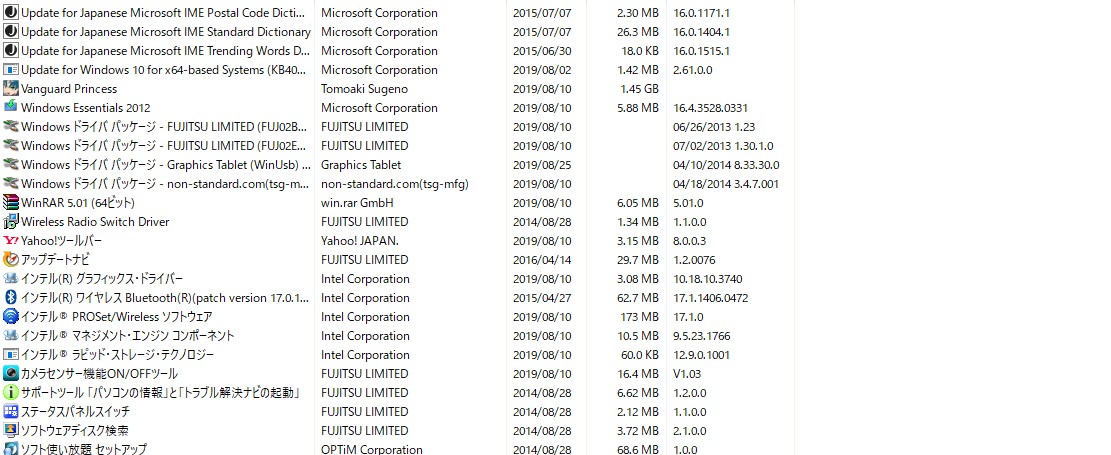Select the アップデートナビ program name
Image resolution: width=1111 pixels, height=455 pixels.
pyautogui.click(x=55, y=259)
